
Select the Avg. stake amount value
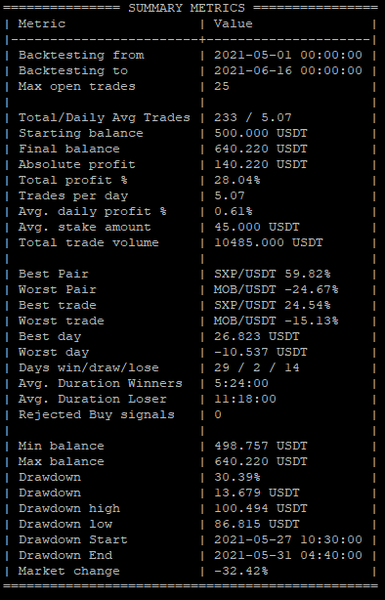257,227
